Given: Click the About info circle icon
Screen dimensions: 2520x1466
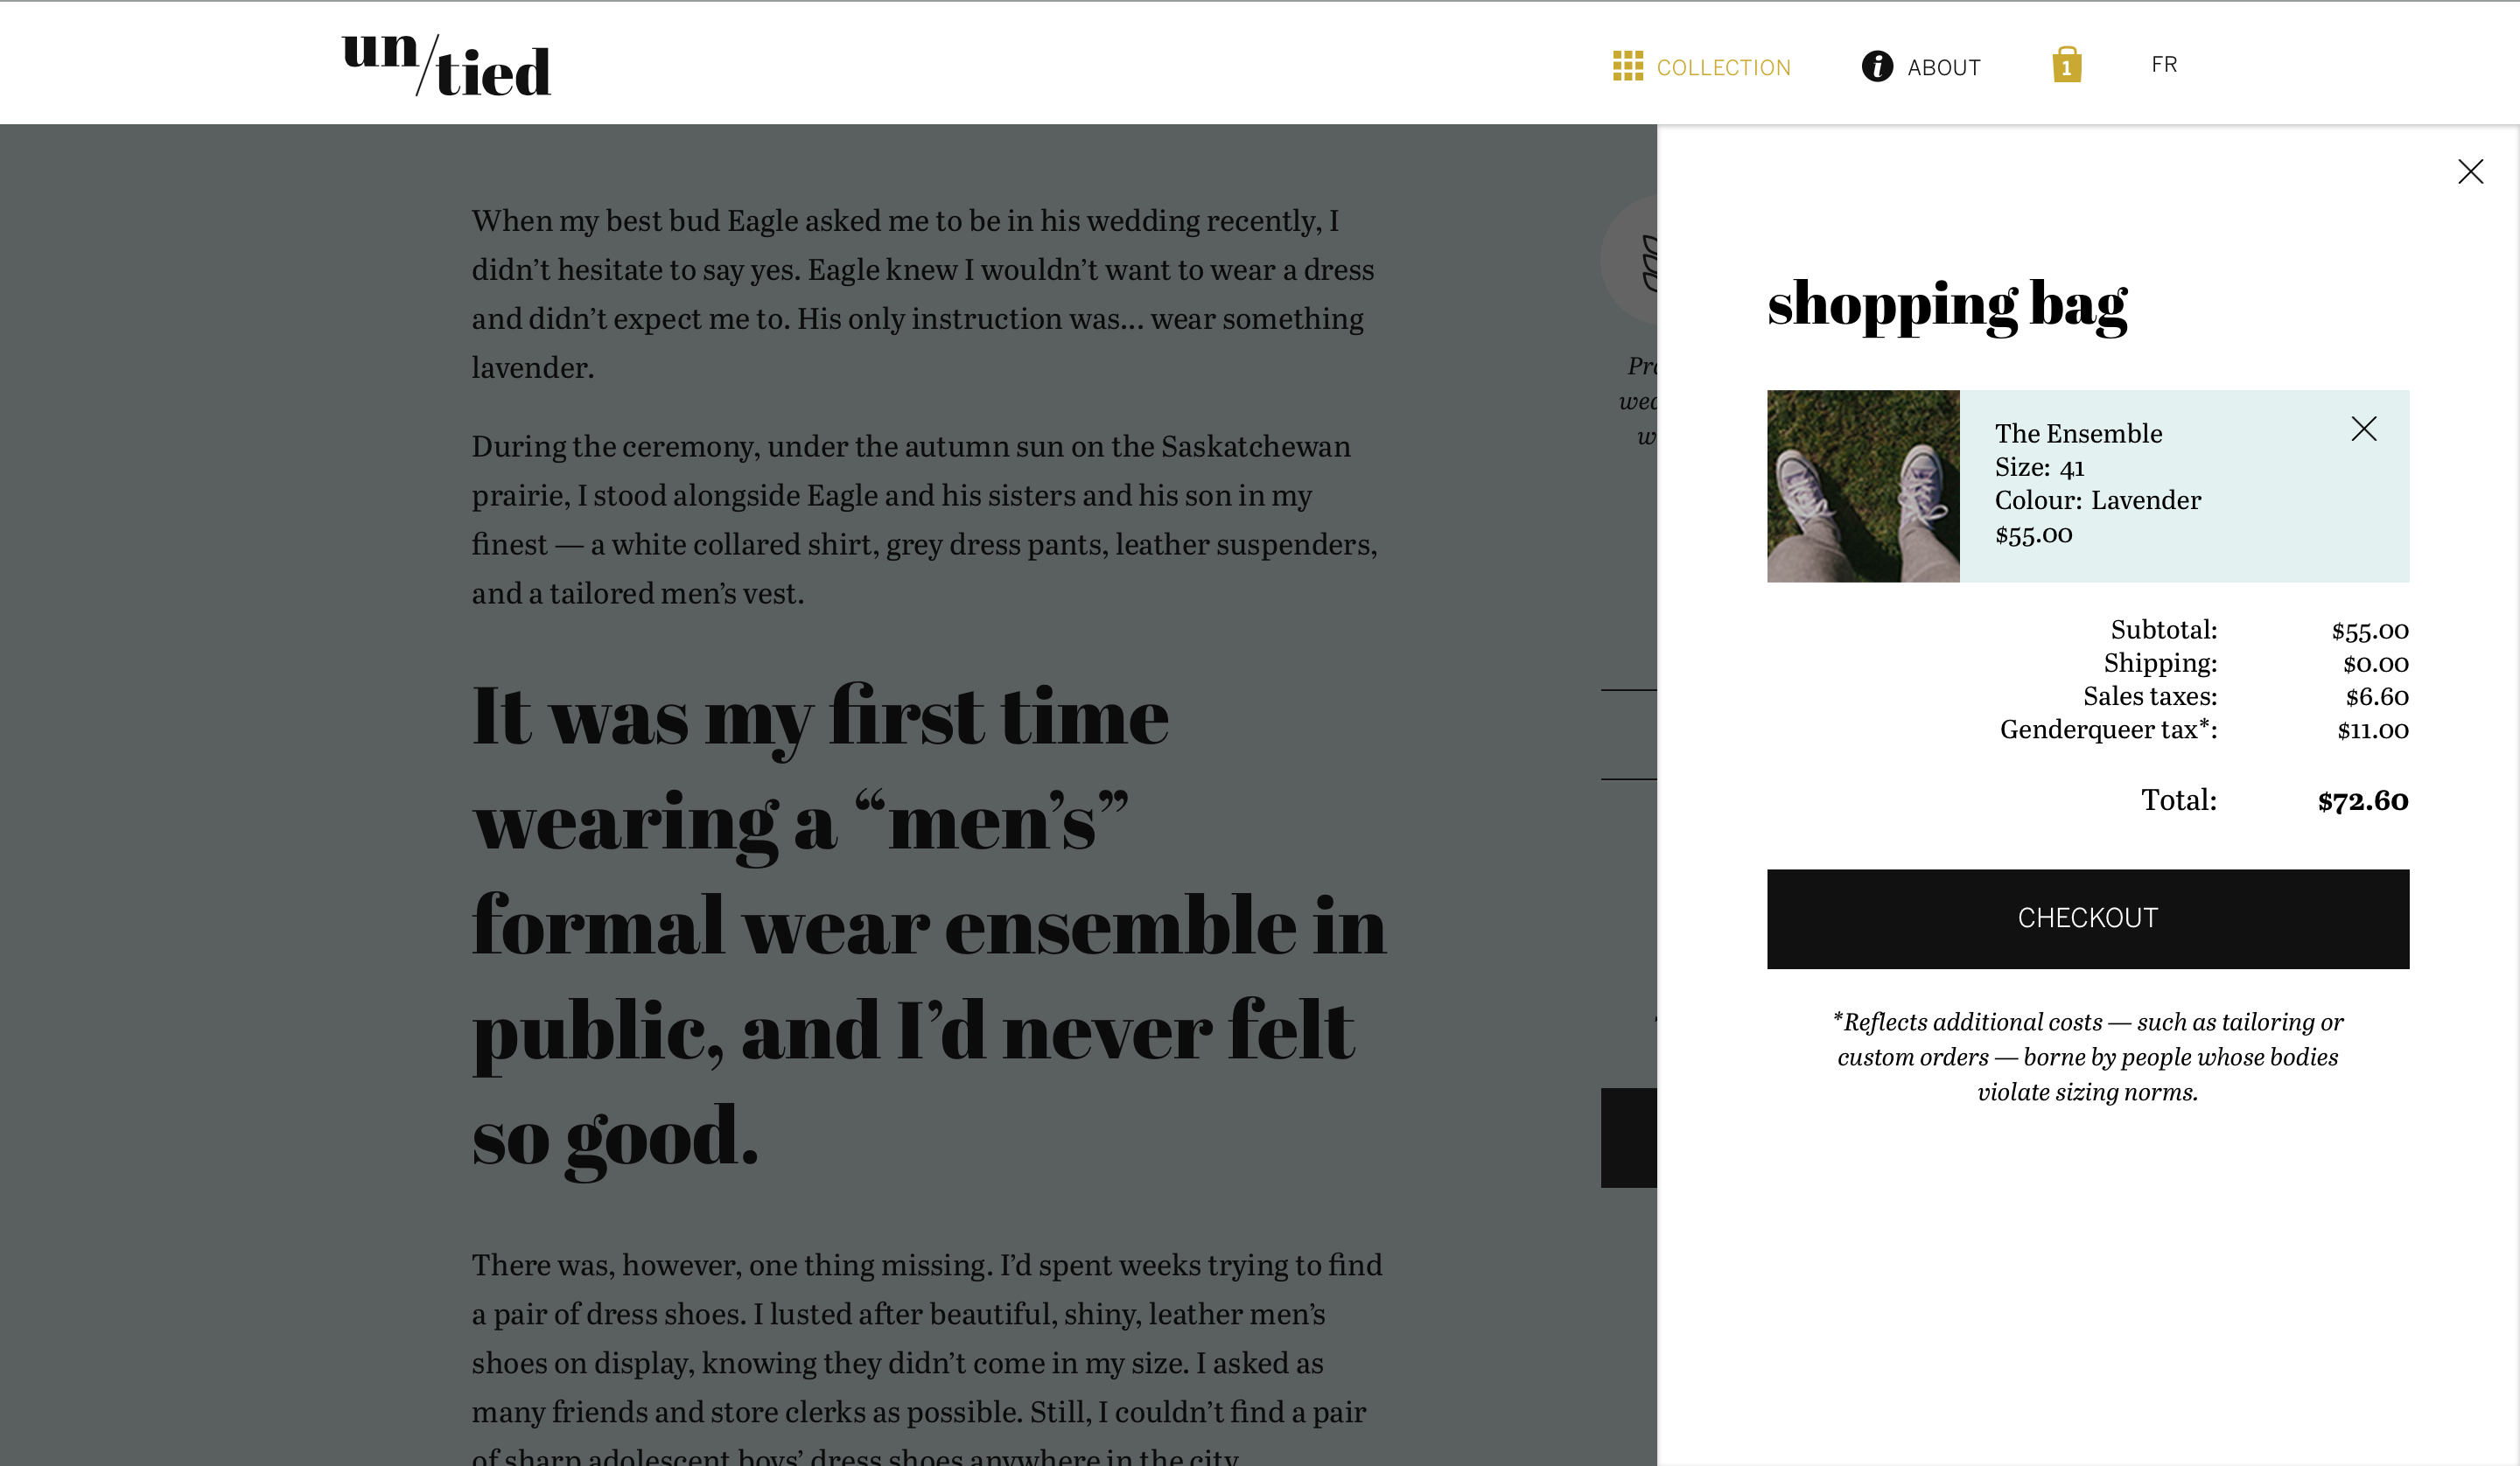Looking at the screenshot, I should pos(1877,66).
